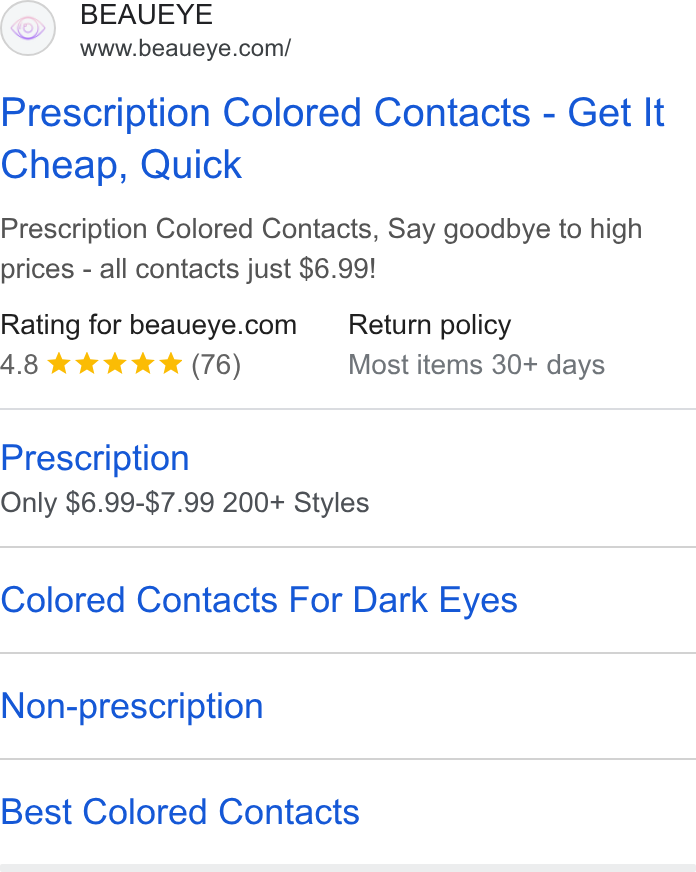Screen dimensions: 696x872
Task: Click the 4.8 rating score
Action: click(x=19, y=365)
